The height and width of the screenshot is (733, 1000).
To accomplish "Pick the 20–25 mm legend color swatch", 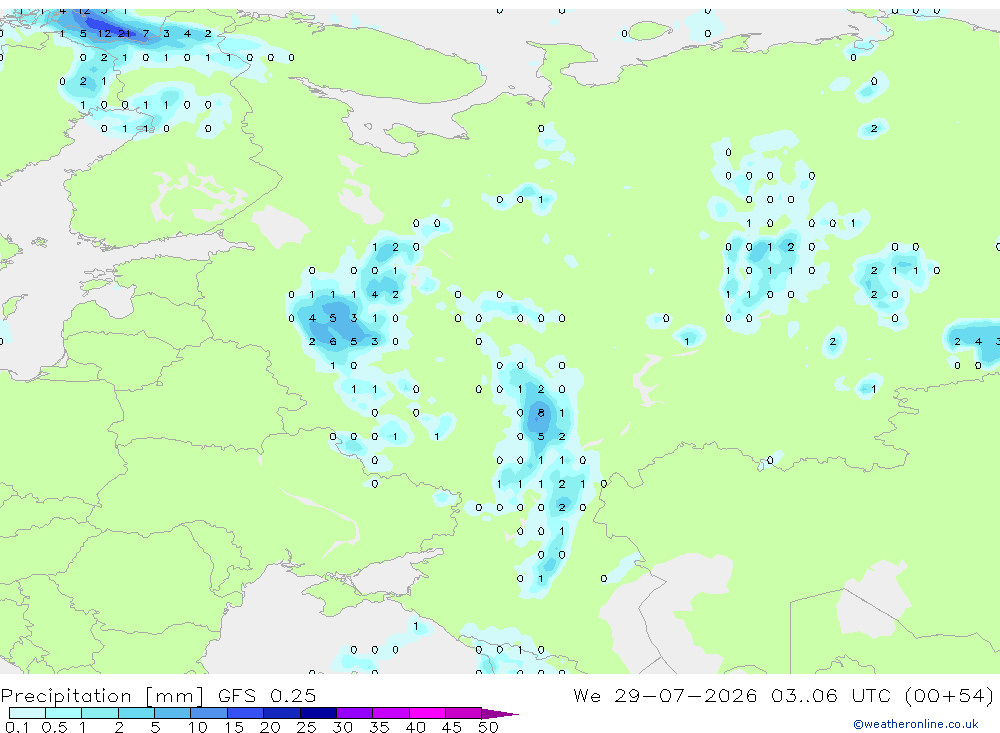I will [282, 713].
